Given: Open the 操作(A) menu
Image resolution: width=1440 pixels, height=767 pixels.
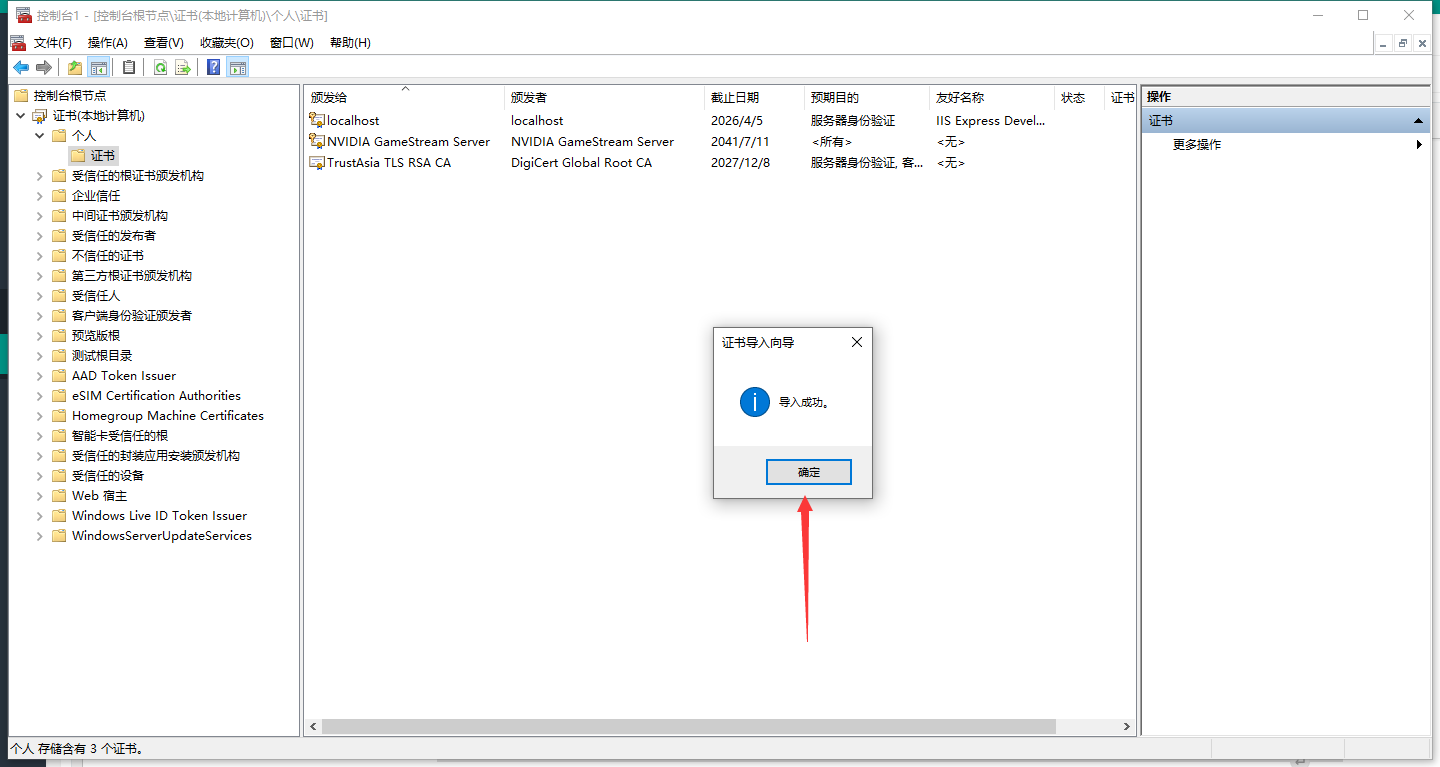Looking at the screenshot, I should click(107, 43).
